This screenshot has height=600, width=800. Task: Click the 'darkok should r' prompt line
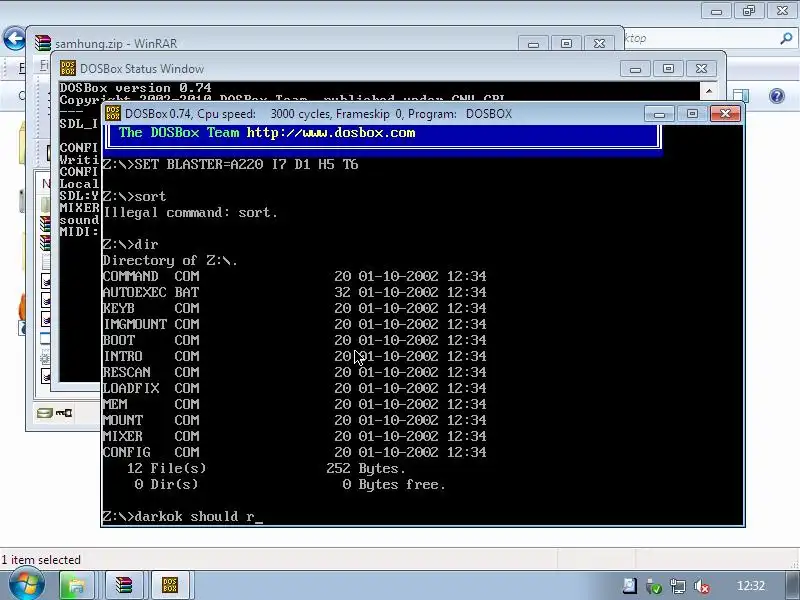point(183,516)
